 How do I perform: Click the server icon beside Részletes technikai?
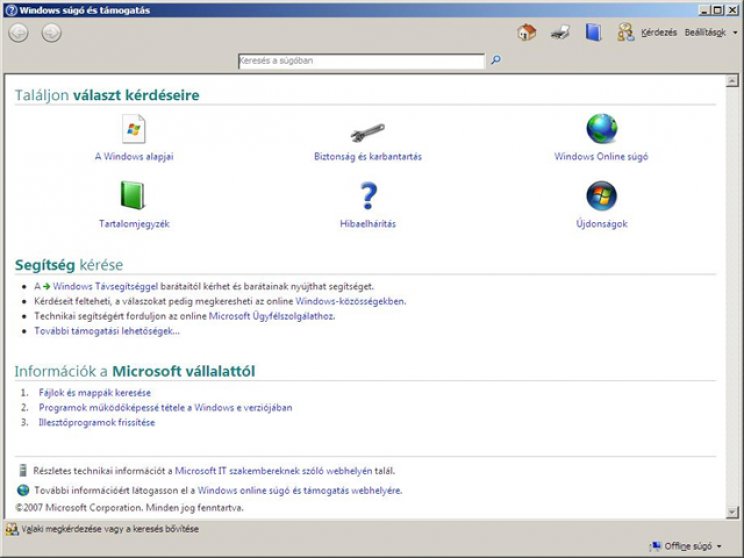tap(22, 470)
